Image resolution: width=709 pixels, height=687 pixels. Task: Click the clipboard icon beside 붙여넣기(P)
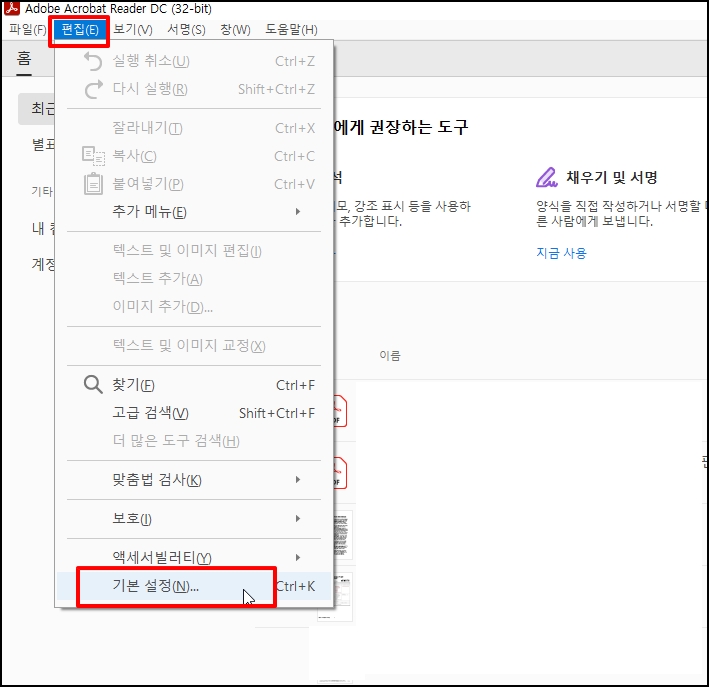tap(93, 184)
